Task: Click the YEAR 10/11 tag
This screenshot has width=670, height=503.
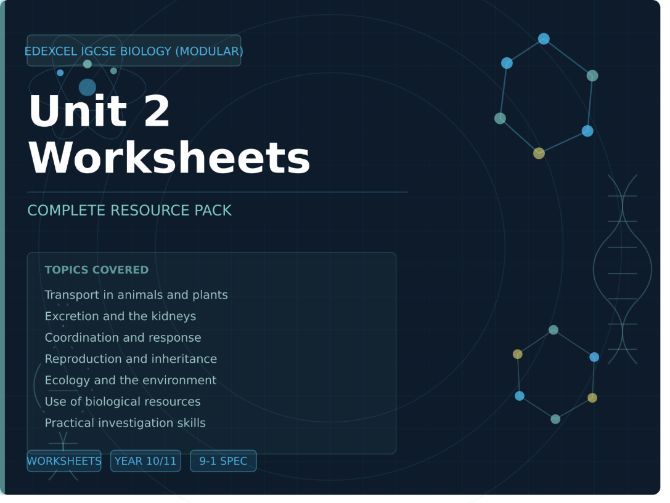Action: pos(145,461)
